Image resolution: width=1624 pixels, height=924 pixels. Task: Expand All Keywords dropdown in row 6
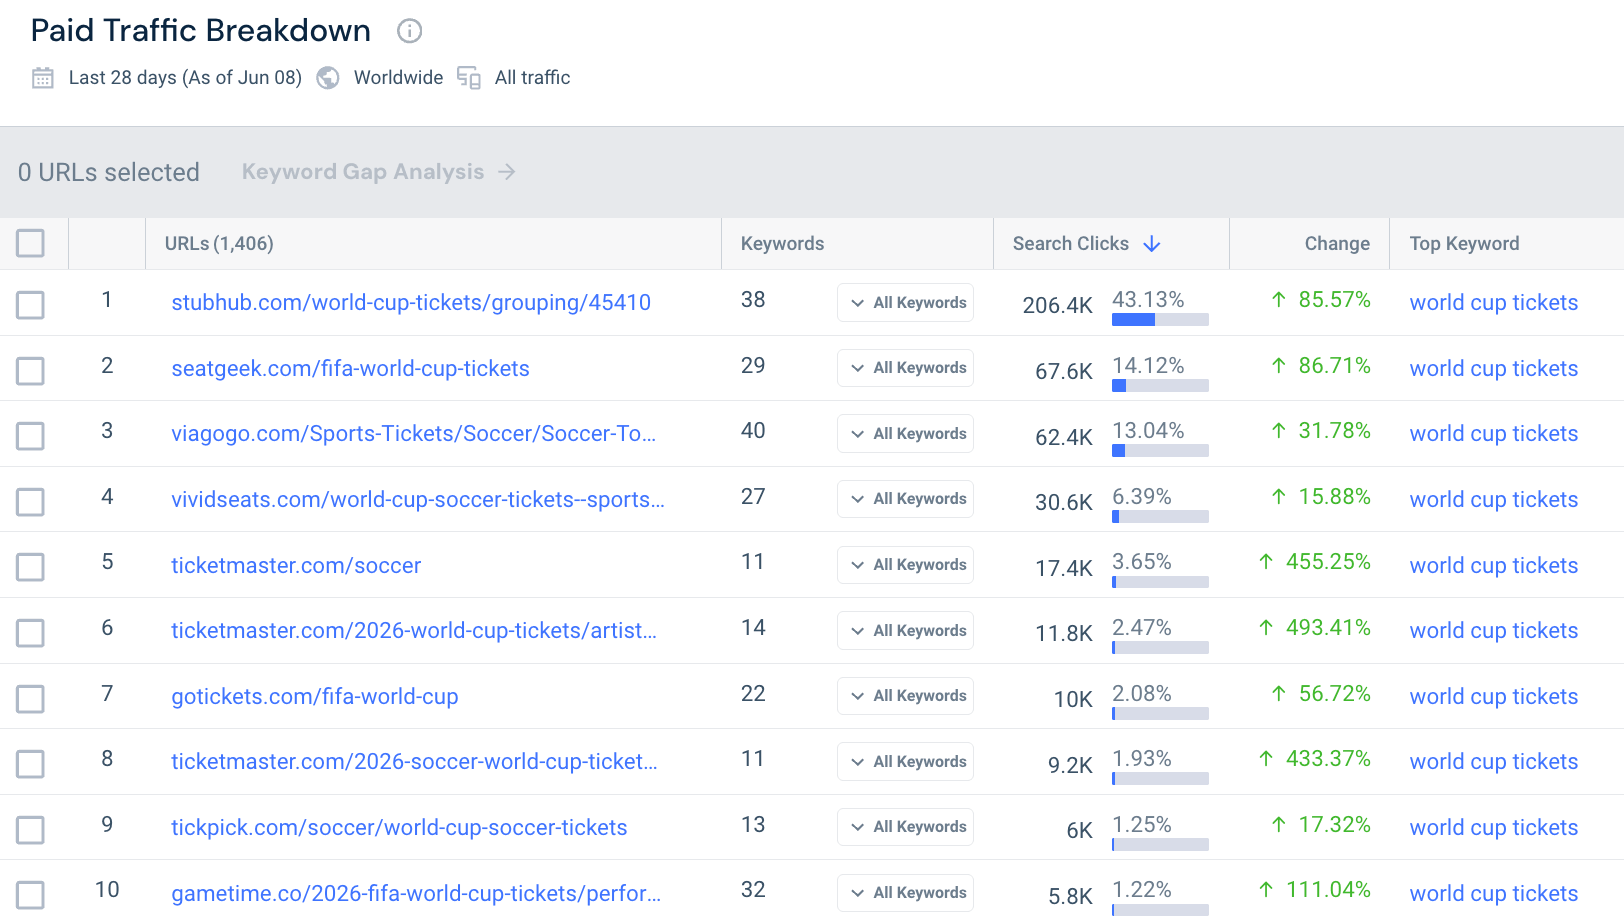pos(905,631)
